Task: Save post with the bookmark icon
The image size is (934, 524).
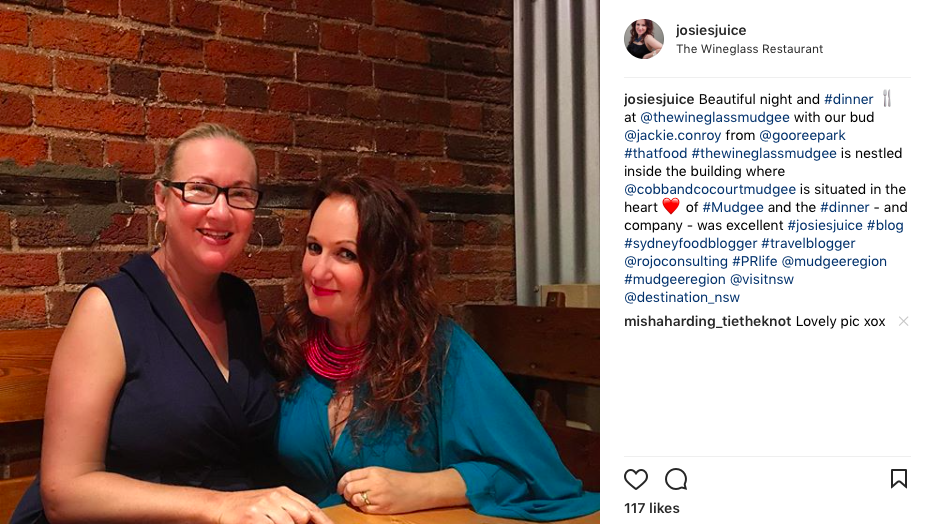Action: coord(899,478)
